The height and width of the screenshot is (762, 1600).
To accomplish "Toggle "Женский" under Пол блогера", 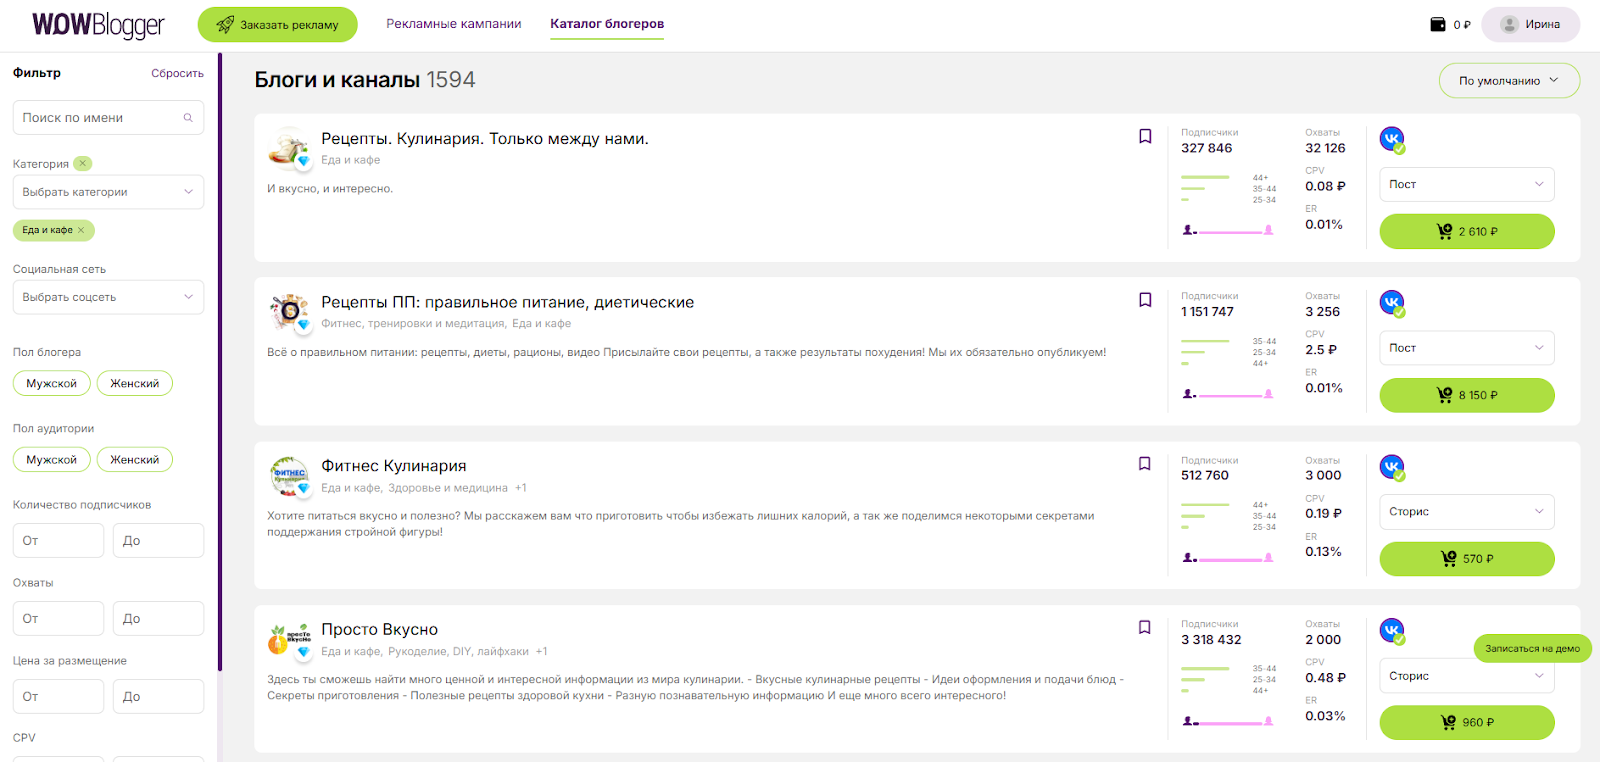I will 134,383.
